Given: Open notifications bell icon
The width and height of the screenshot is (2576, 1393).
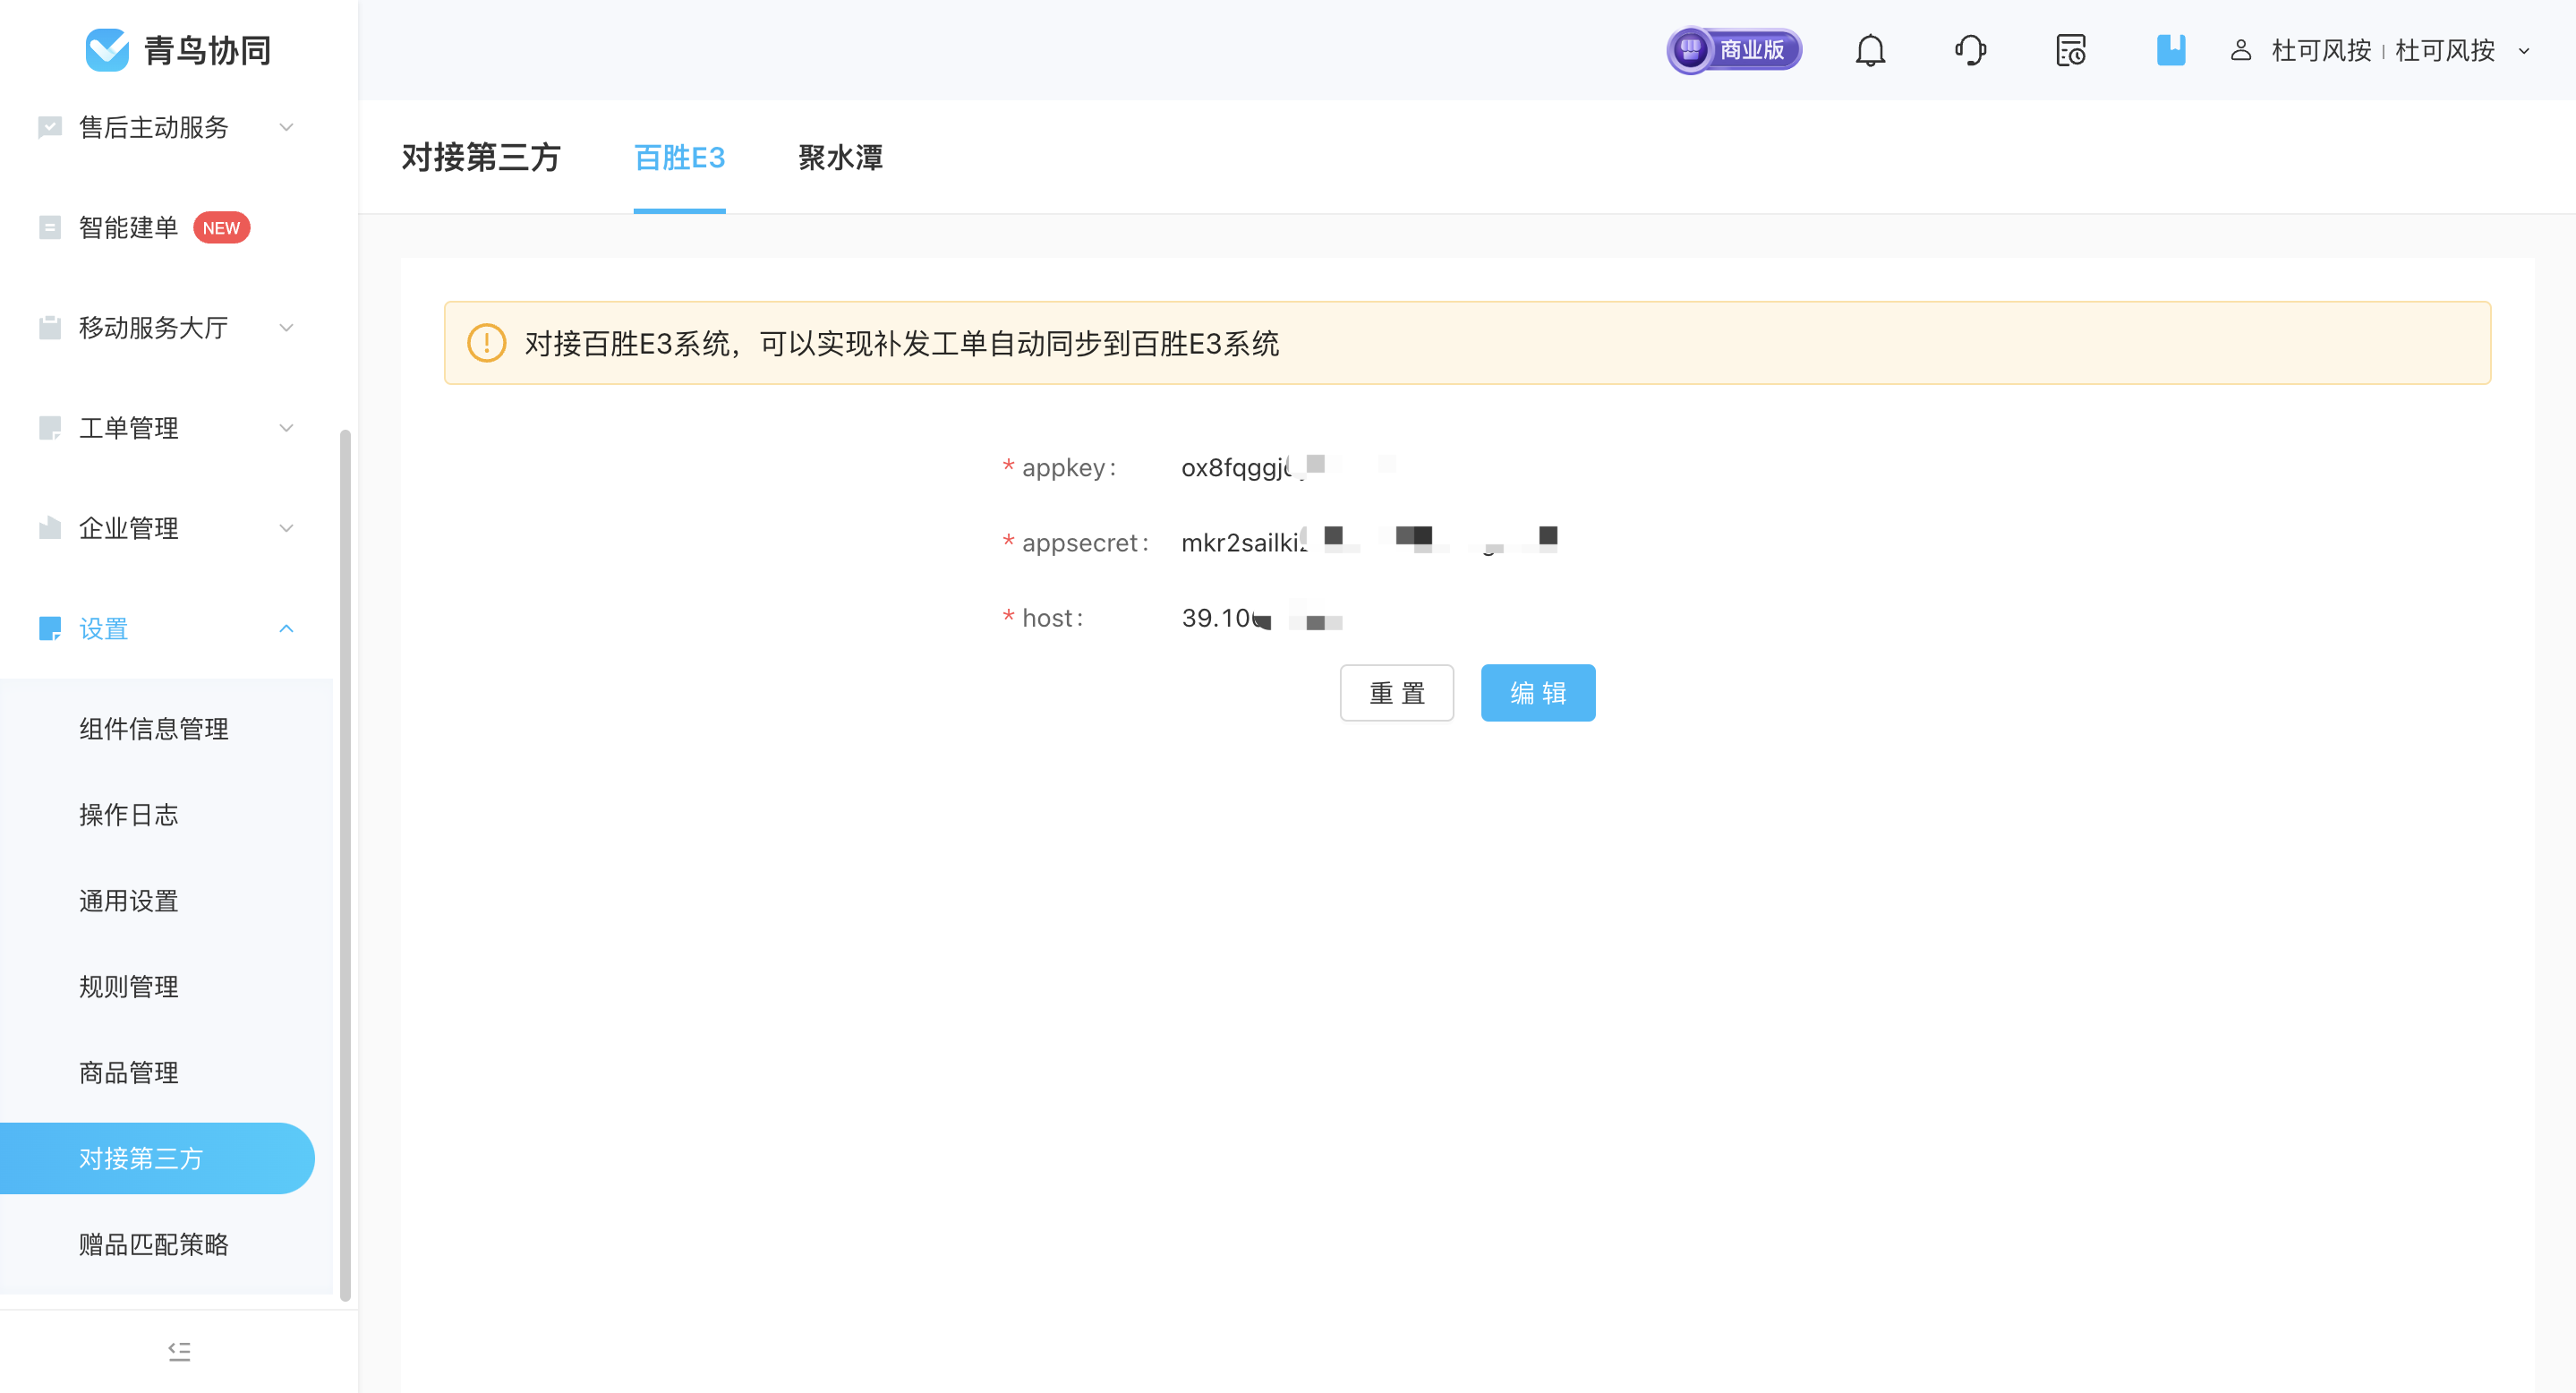Looking at the screenshot, I should click(x=1870, y=50).
